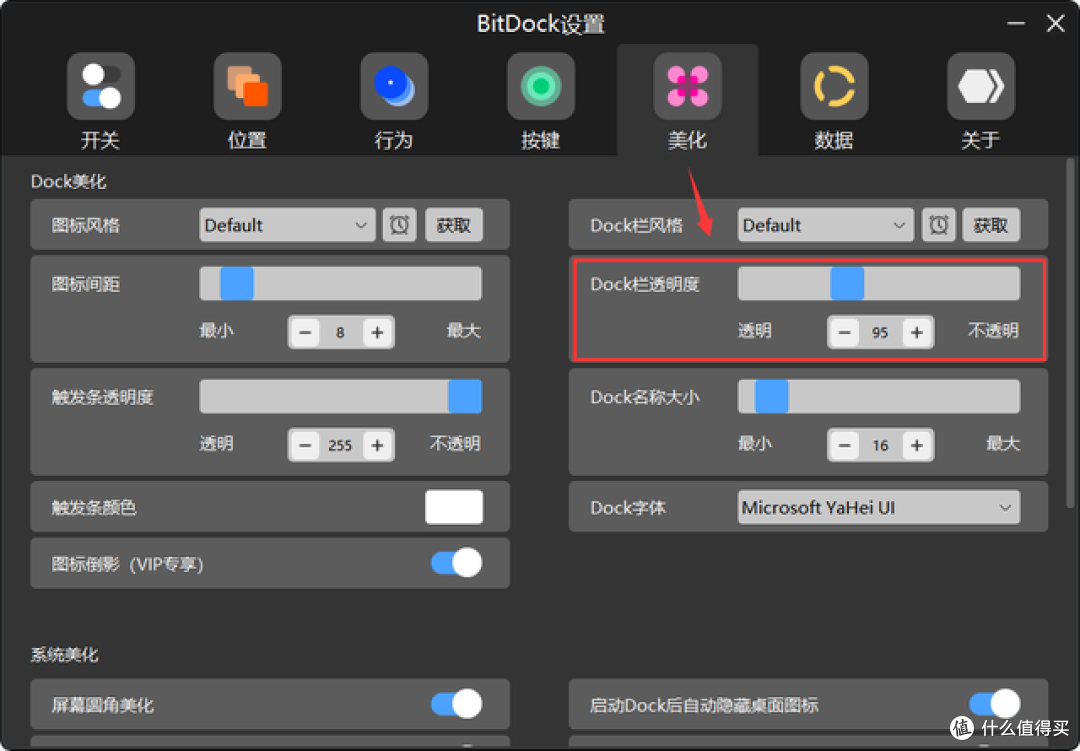Click the 图标间距 slider handle

[x=237, y=284]
